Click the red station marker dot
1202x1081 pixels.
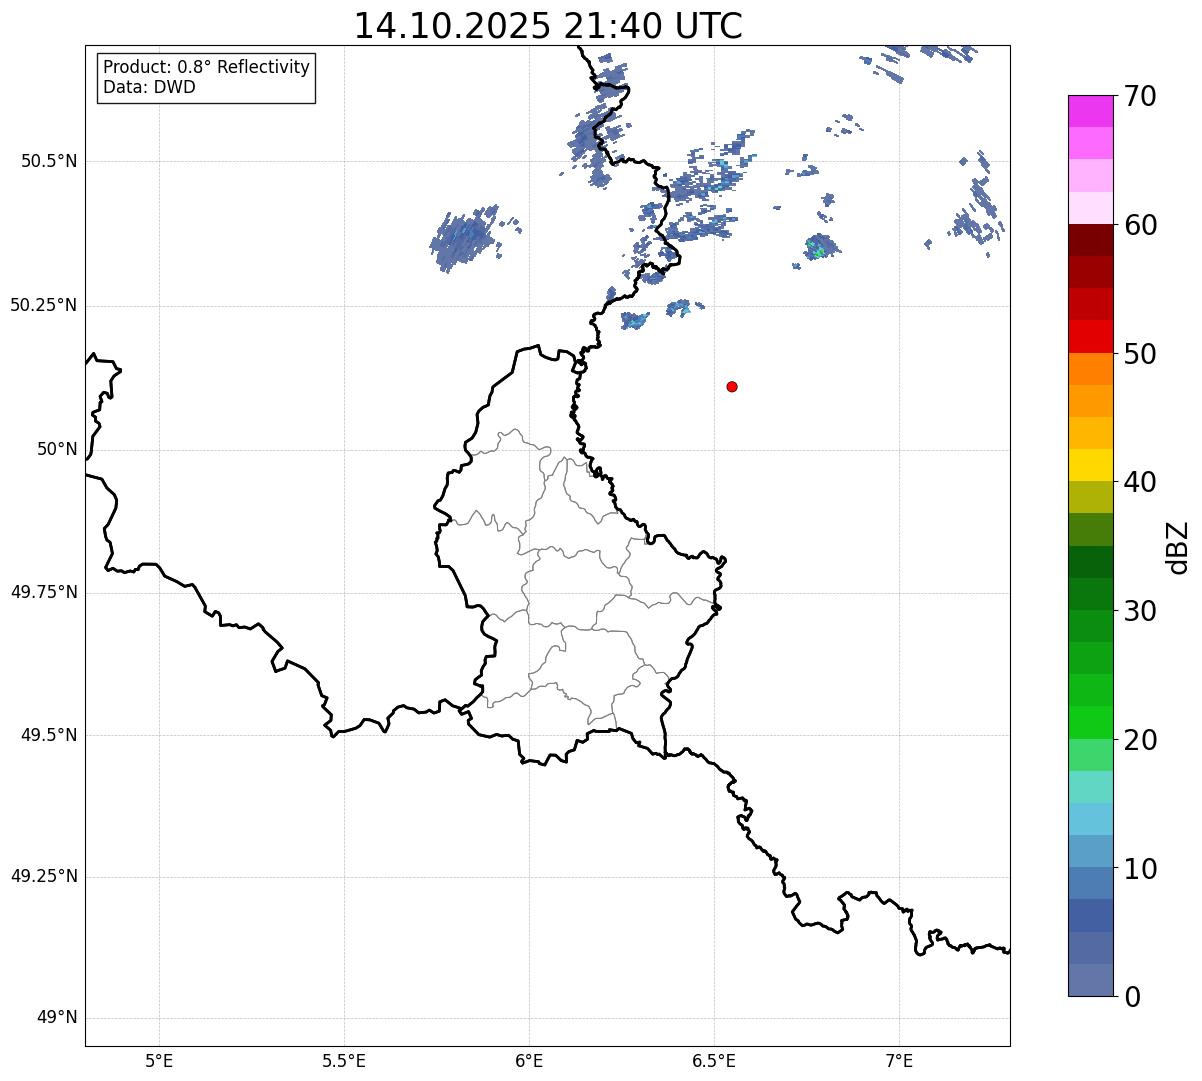click(732, 387)
